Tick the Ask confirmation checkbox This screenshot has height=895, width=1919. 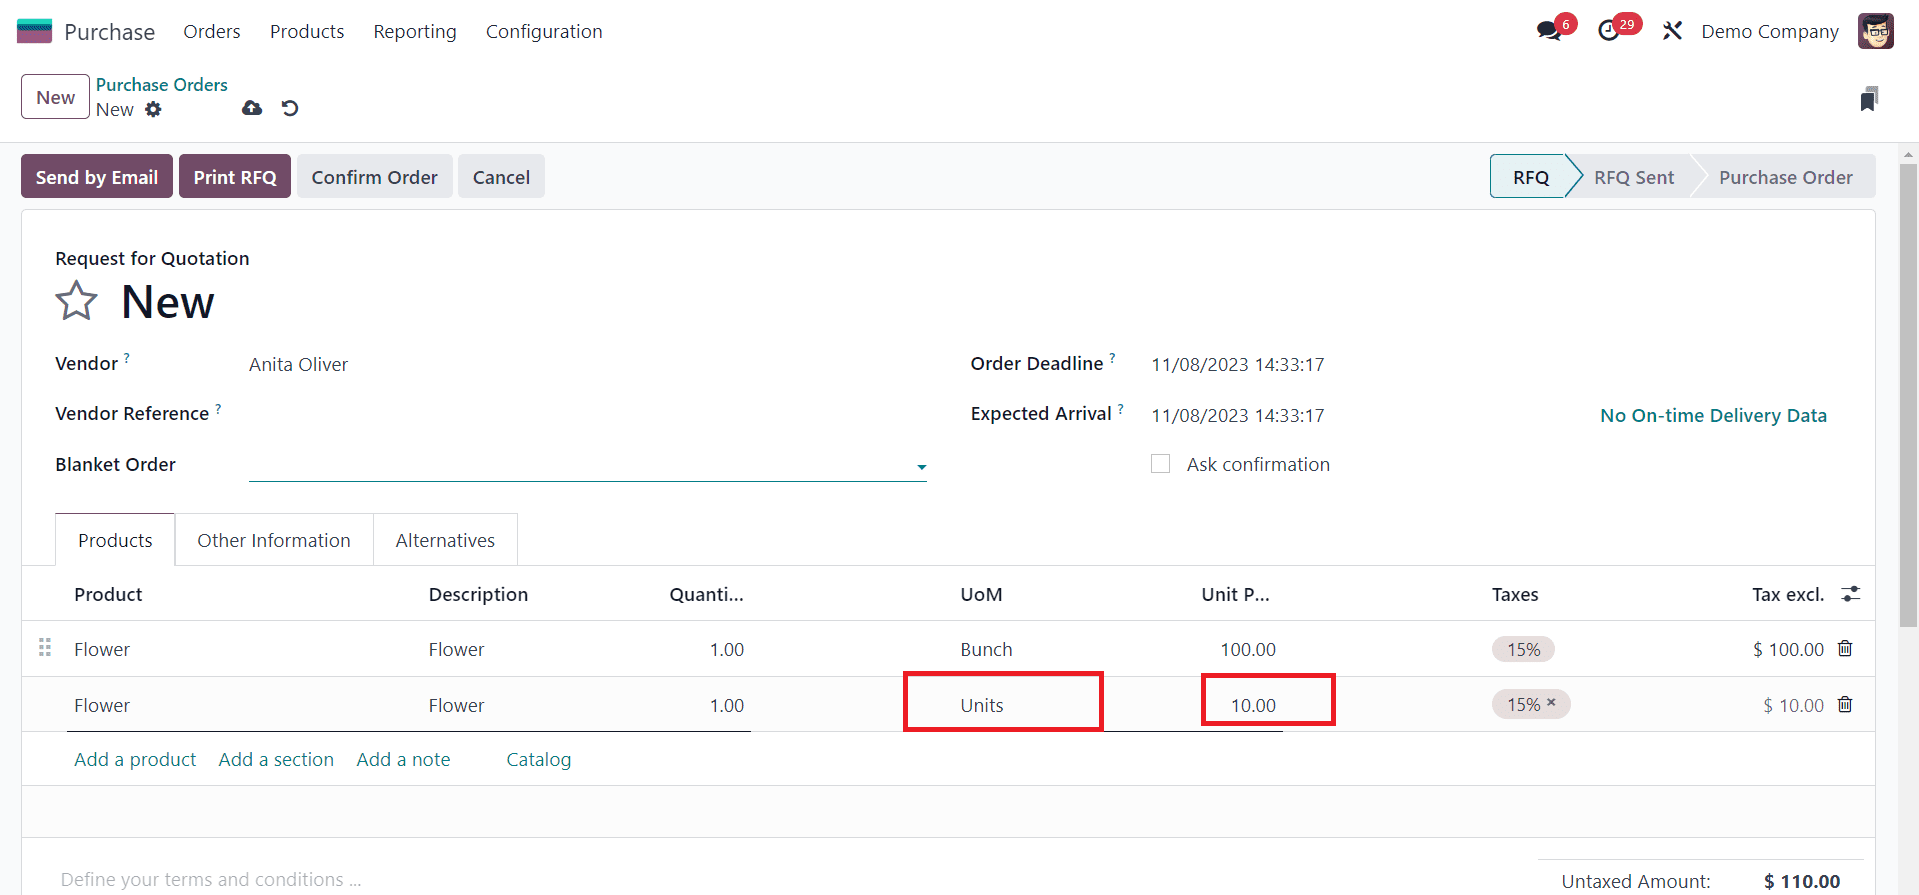click(x=1160, y=464)
